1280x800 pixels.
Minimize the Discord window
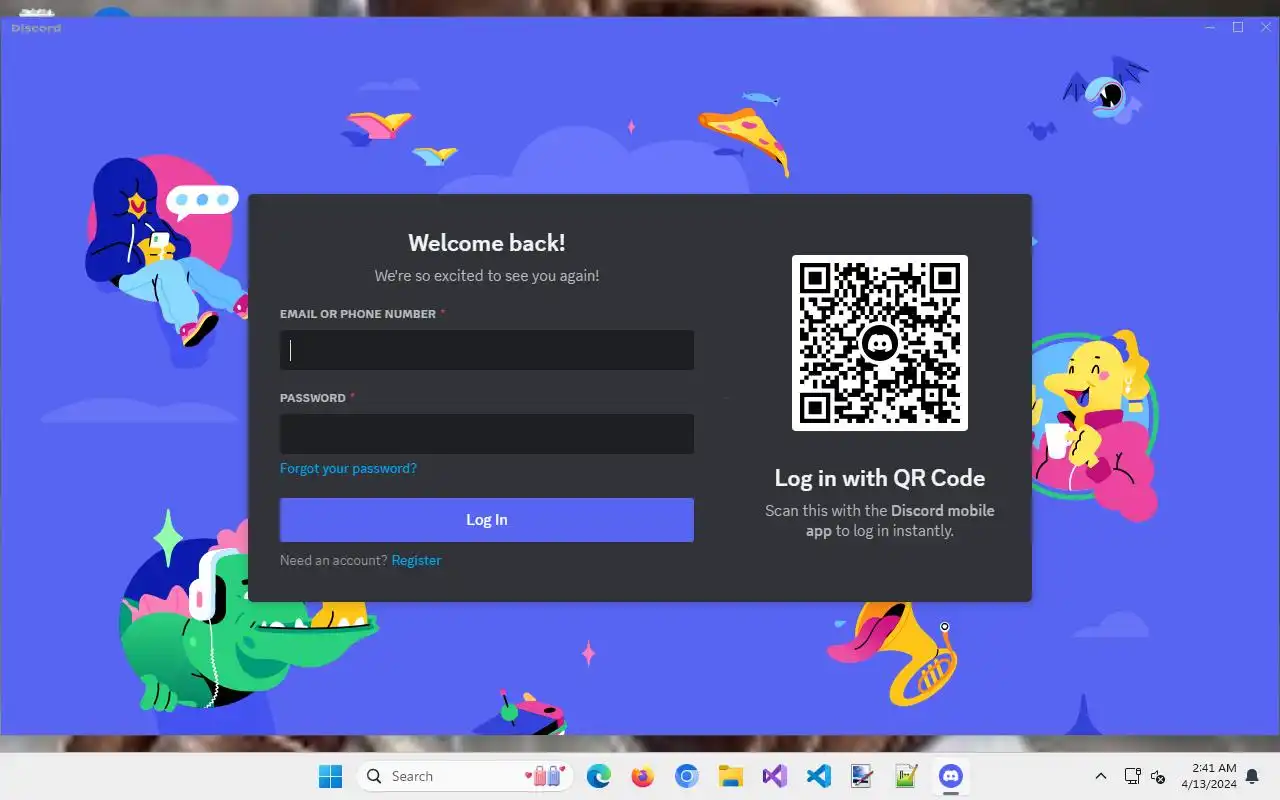pyautogui.click(x=1210, y=27)
